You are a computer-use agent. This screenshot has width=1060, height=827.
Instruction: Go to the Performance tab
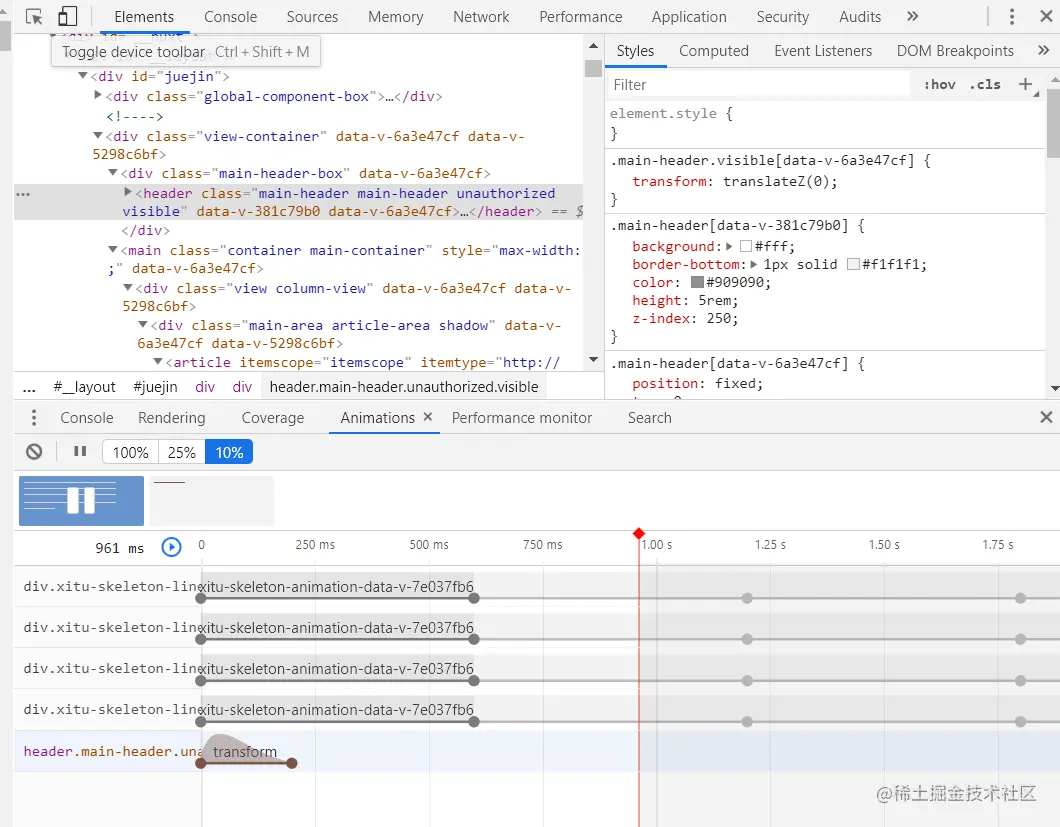pos(581,17)
